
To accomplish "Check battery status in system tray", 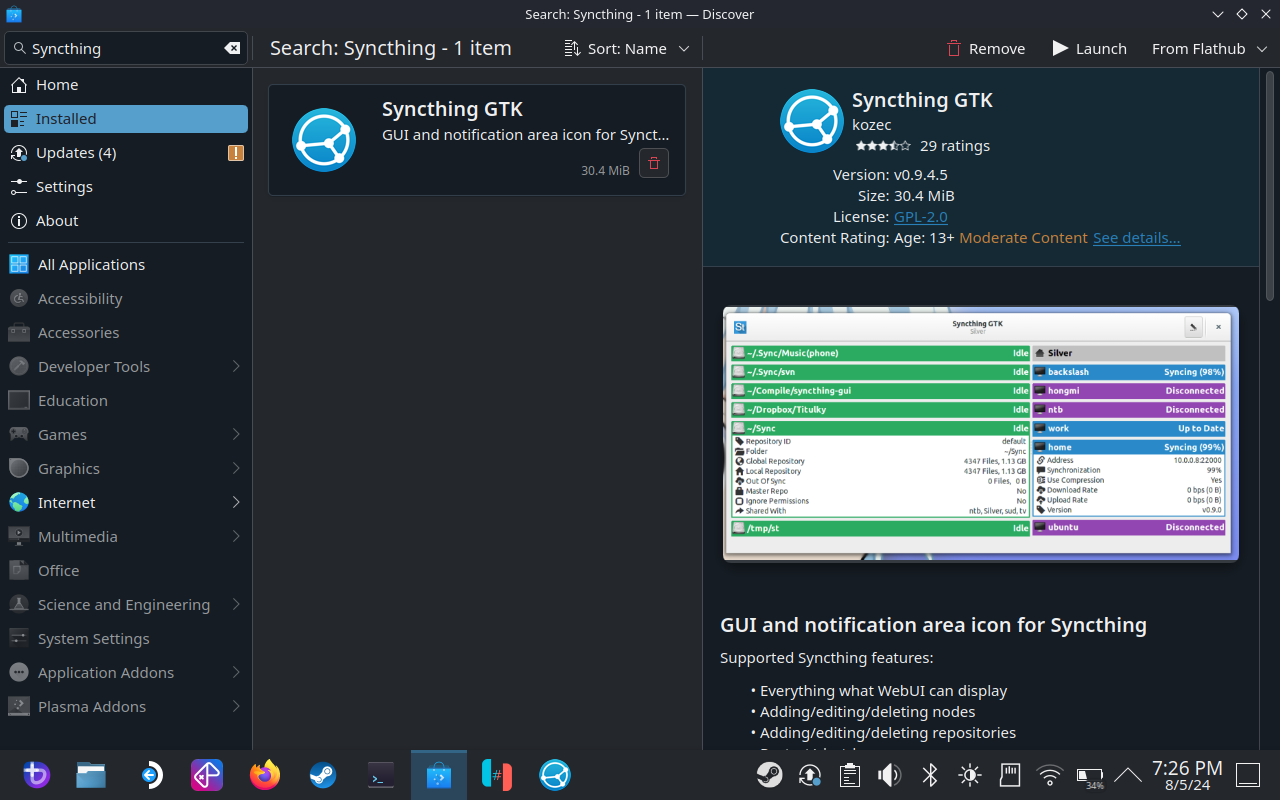I will [x=1090, y=776].
